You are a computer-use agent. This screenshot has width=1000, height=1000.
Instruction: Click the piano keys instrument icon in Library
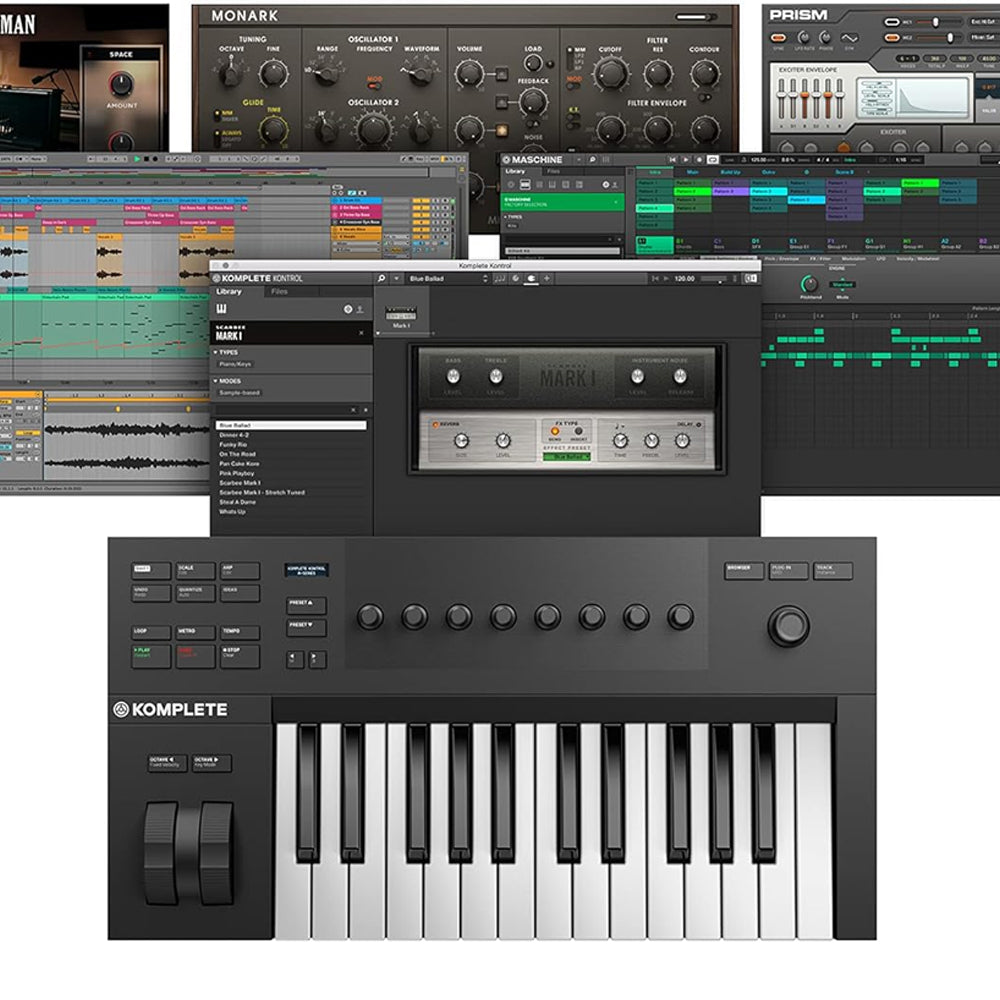click(218, 311)
